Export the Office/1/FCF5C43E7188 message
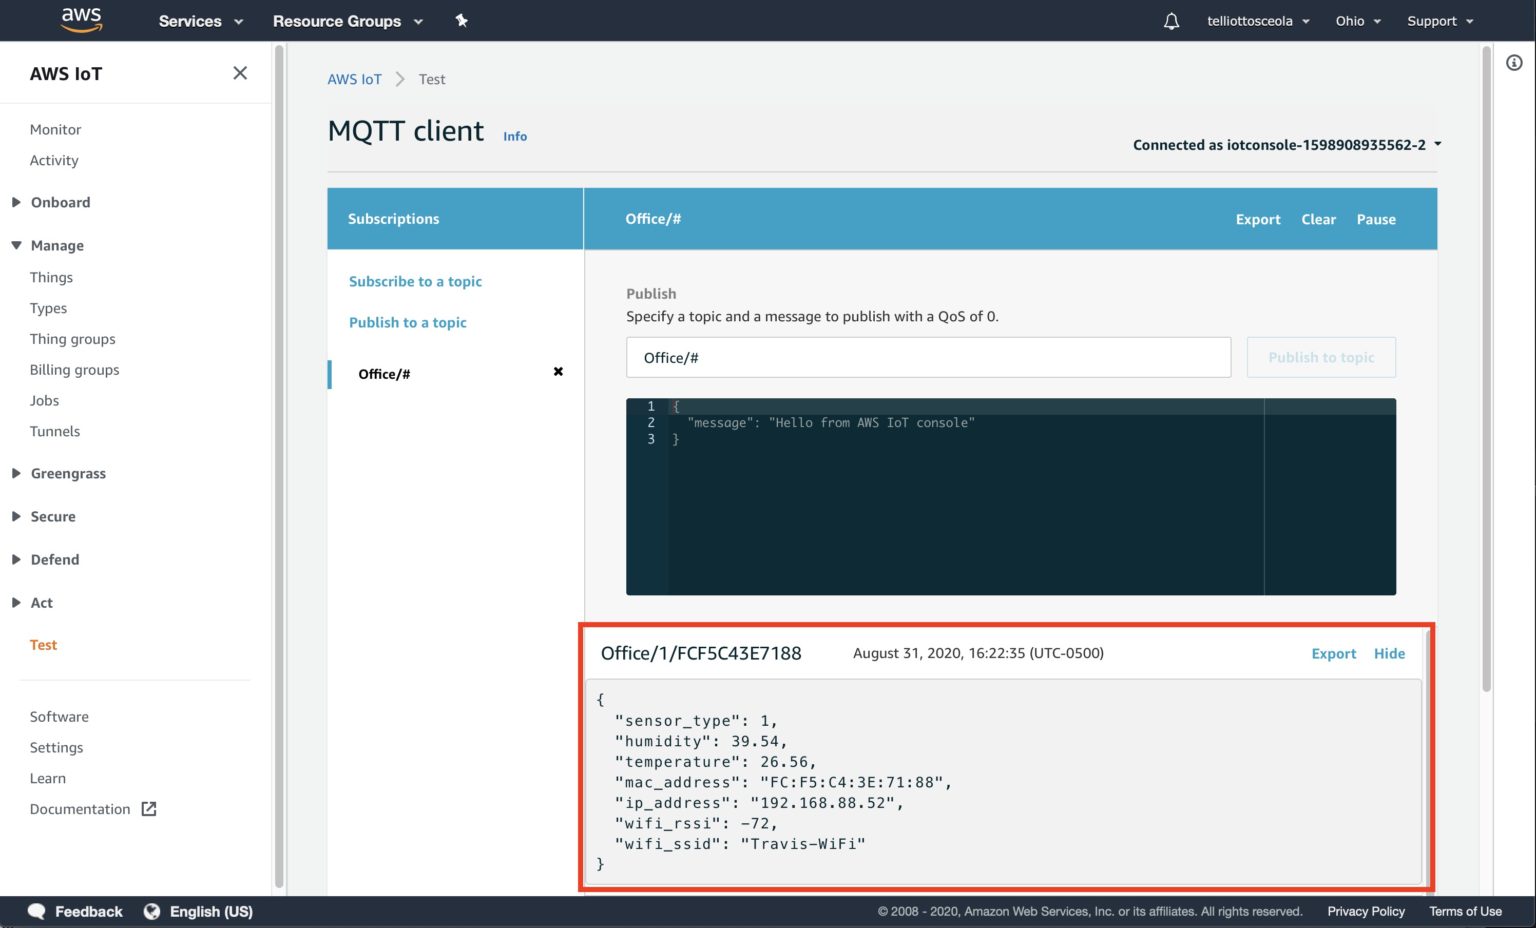 point(1334,654)
